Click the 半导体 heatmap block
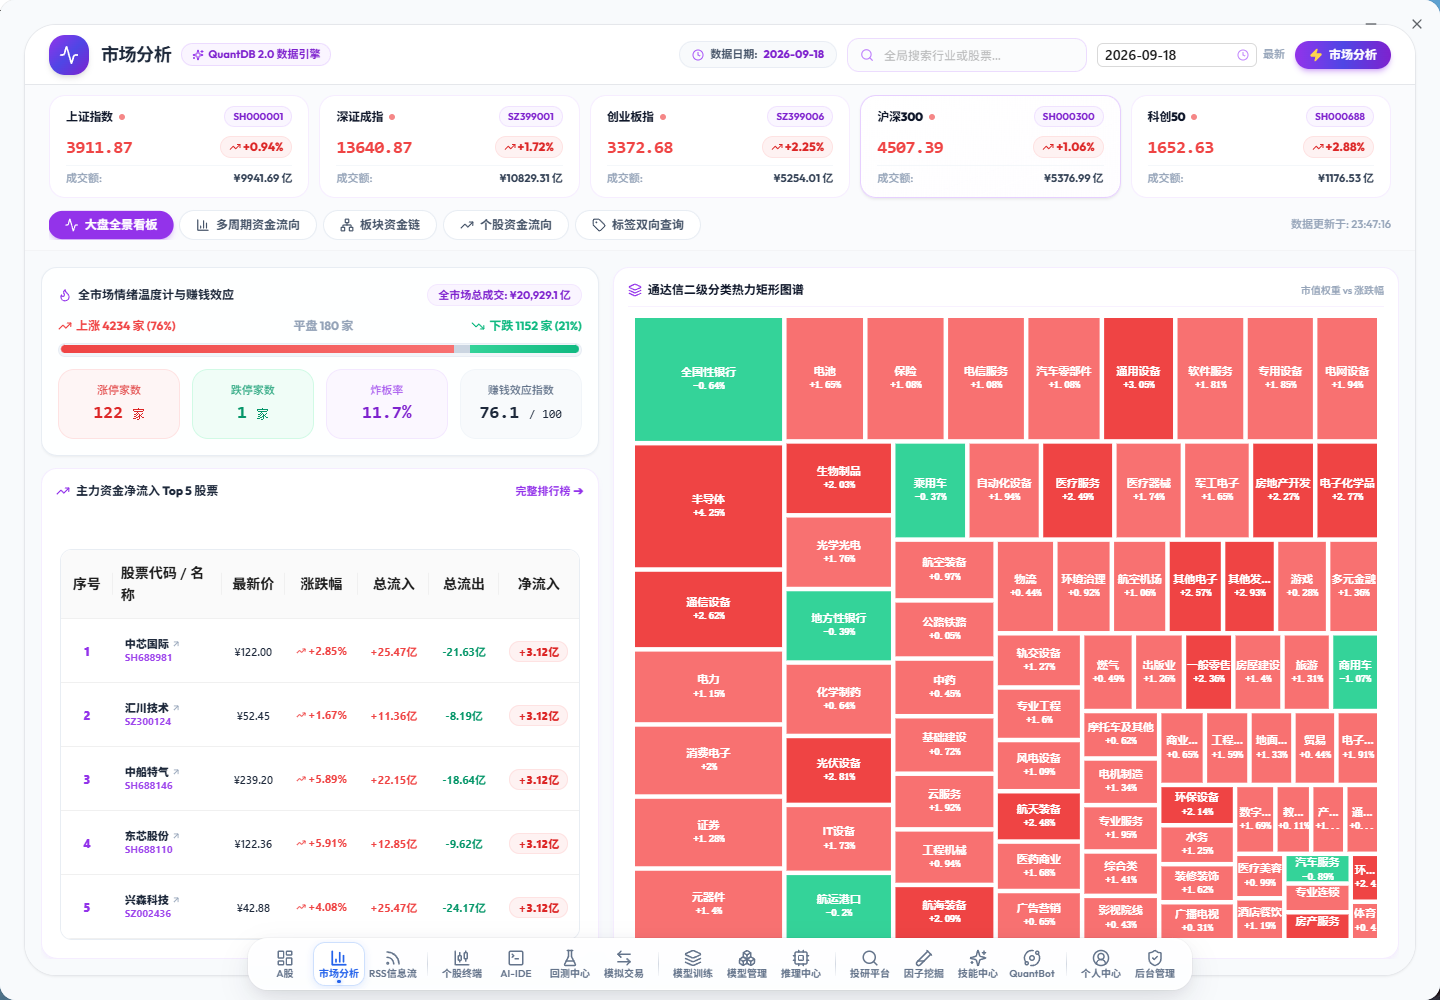1440x1000 pixels. tap(708, 506)
